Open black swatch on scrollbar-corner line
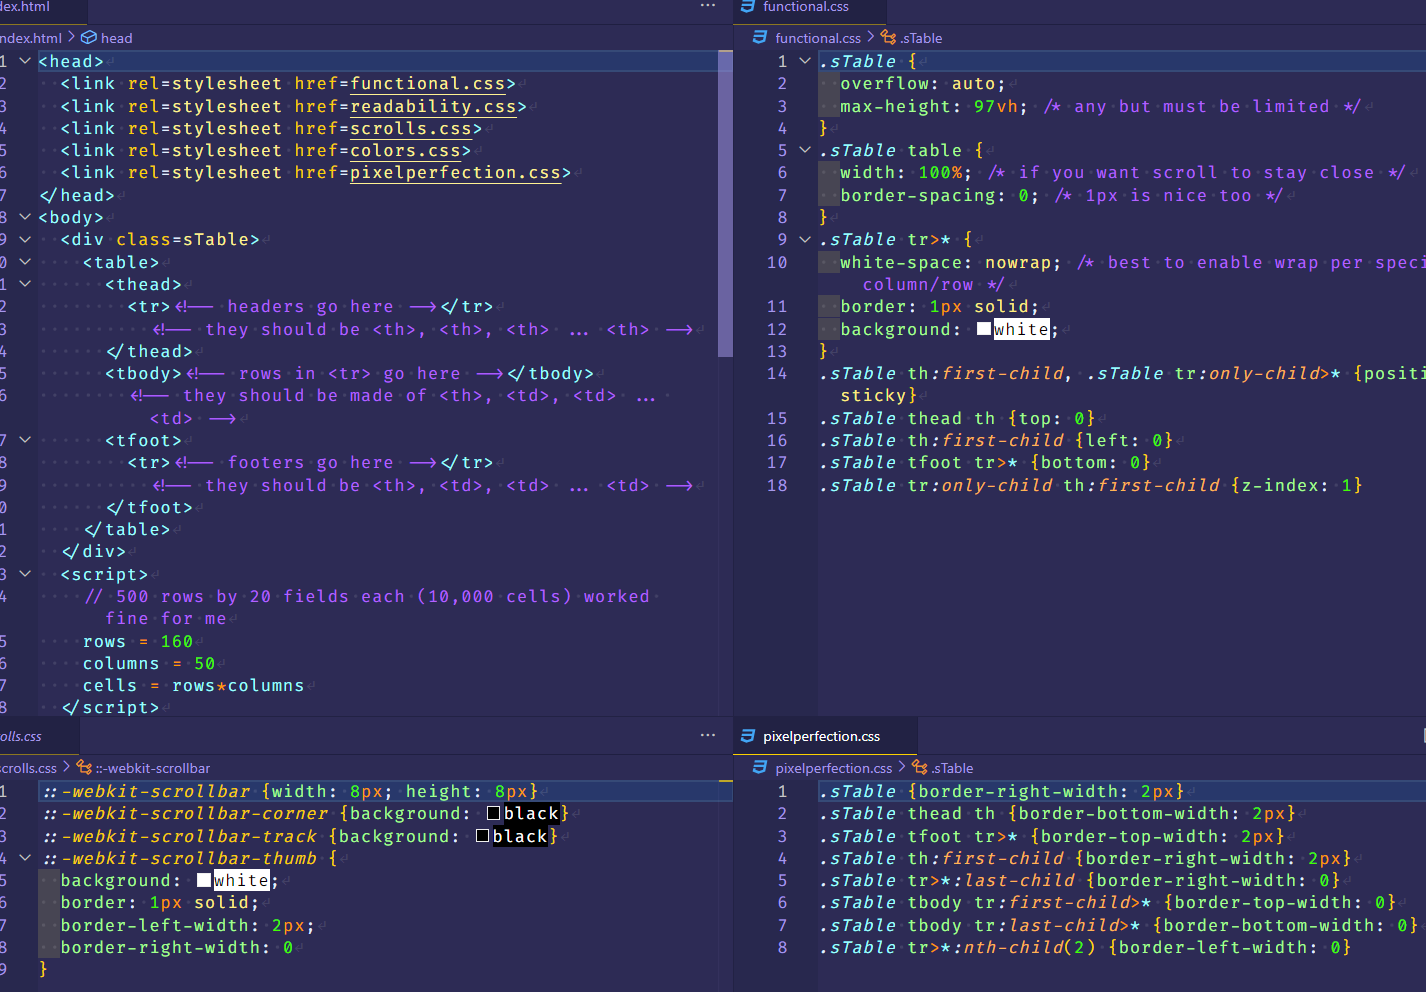The width and height of the screenshot is (1426, 992). pos(494,813)
